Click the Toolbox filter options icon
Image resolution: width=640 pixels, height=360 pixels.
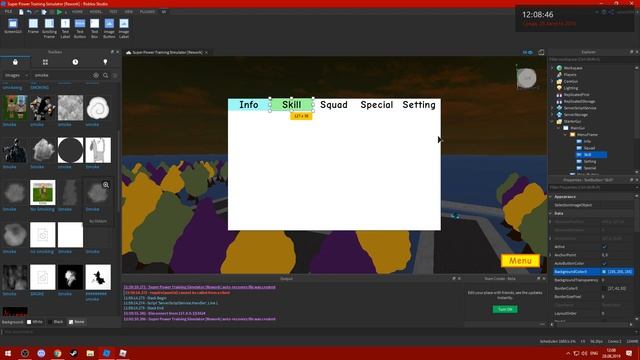click(115, 75)
